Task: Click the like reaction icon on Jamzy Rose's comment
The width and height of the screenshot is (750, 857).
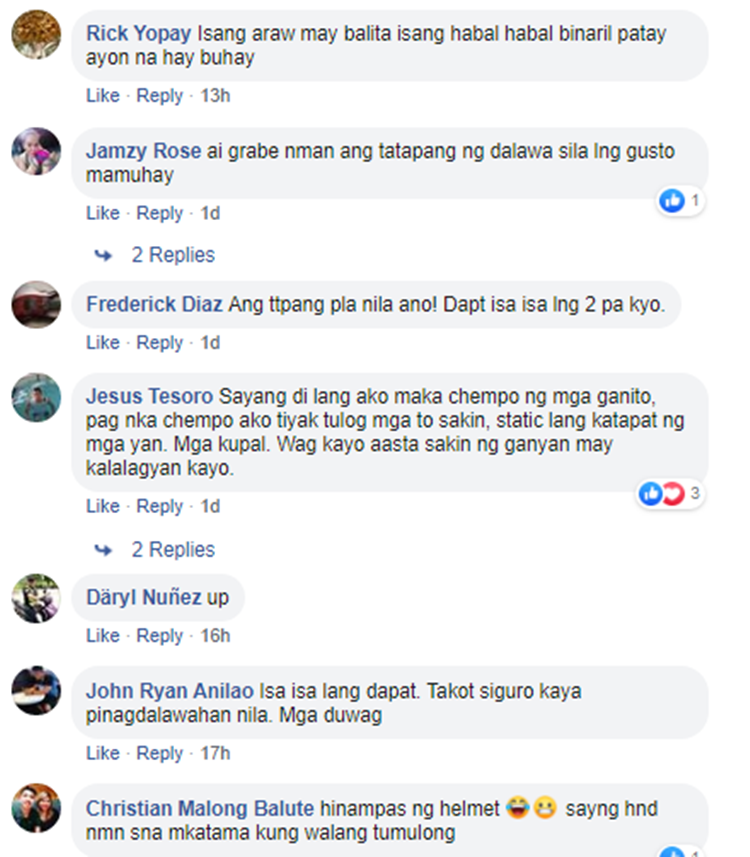Action: [x=672, y=201]
